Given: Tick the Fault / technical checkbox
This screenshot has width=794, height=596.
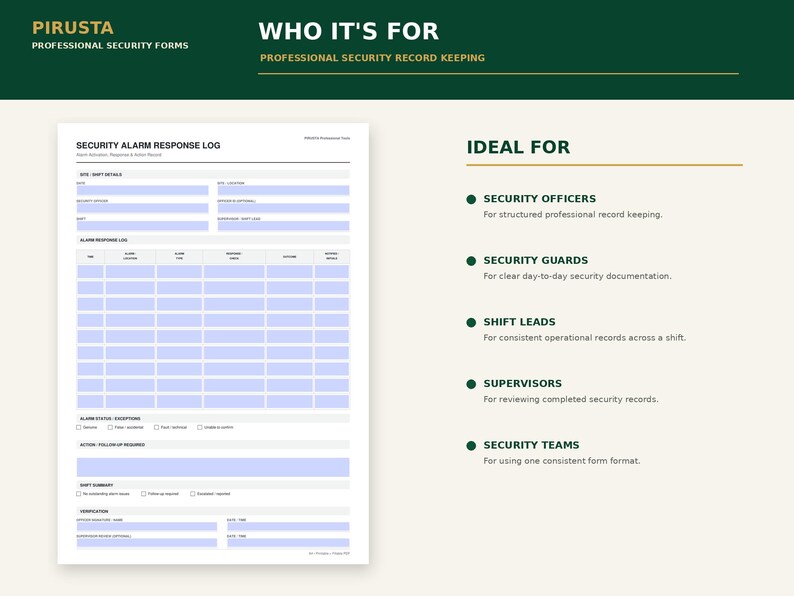Looking at the screenshot, I should point(156,427).
